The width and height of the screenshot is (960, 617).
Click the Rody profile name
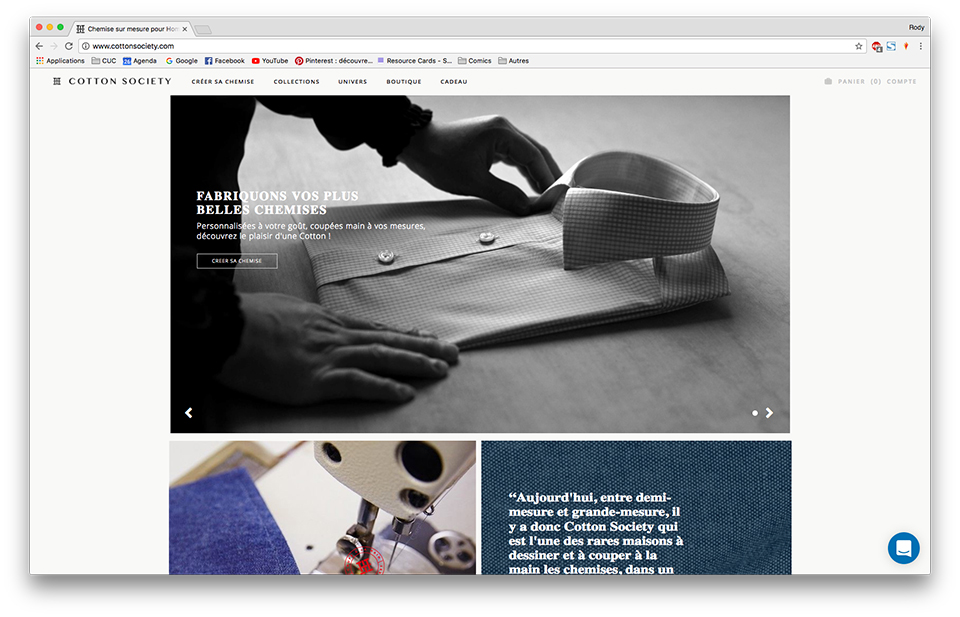916,28
